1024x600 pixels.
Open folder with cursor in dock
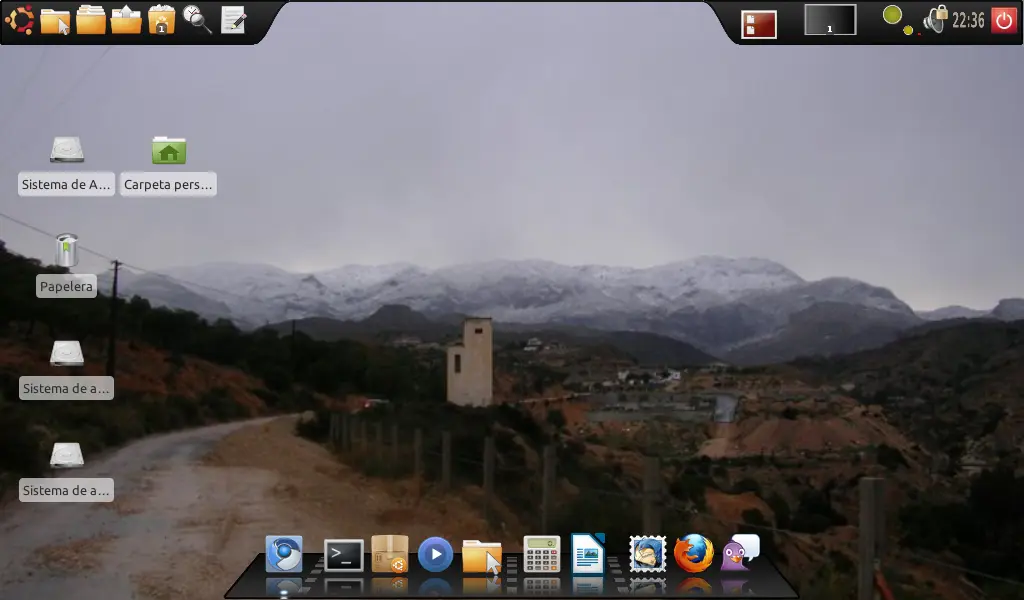(x=482, y=557)
